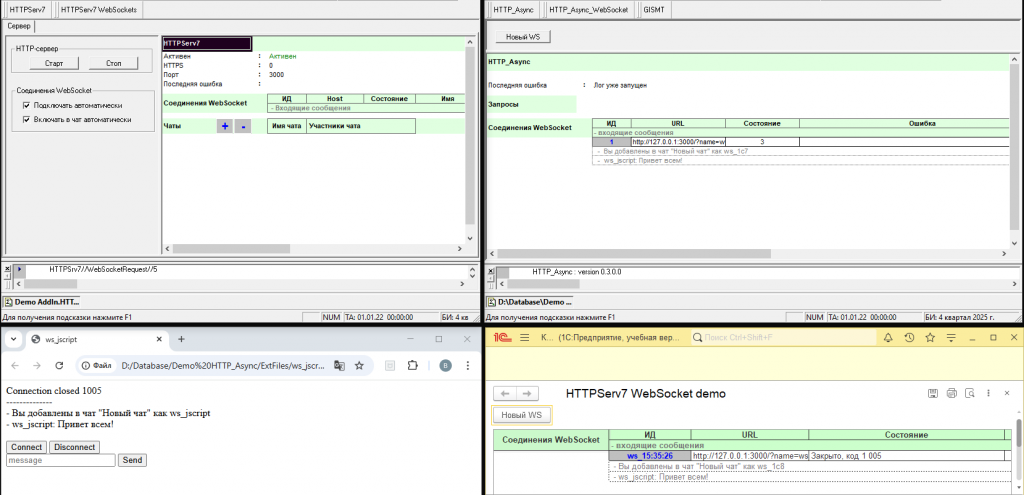1024x495 pixels.
Task: Open the HTTP_Async tab
Action: (513, 10)
